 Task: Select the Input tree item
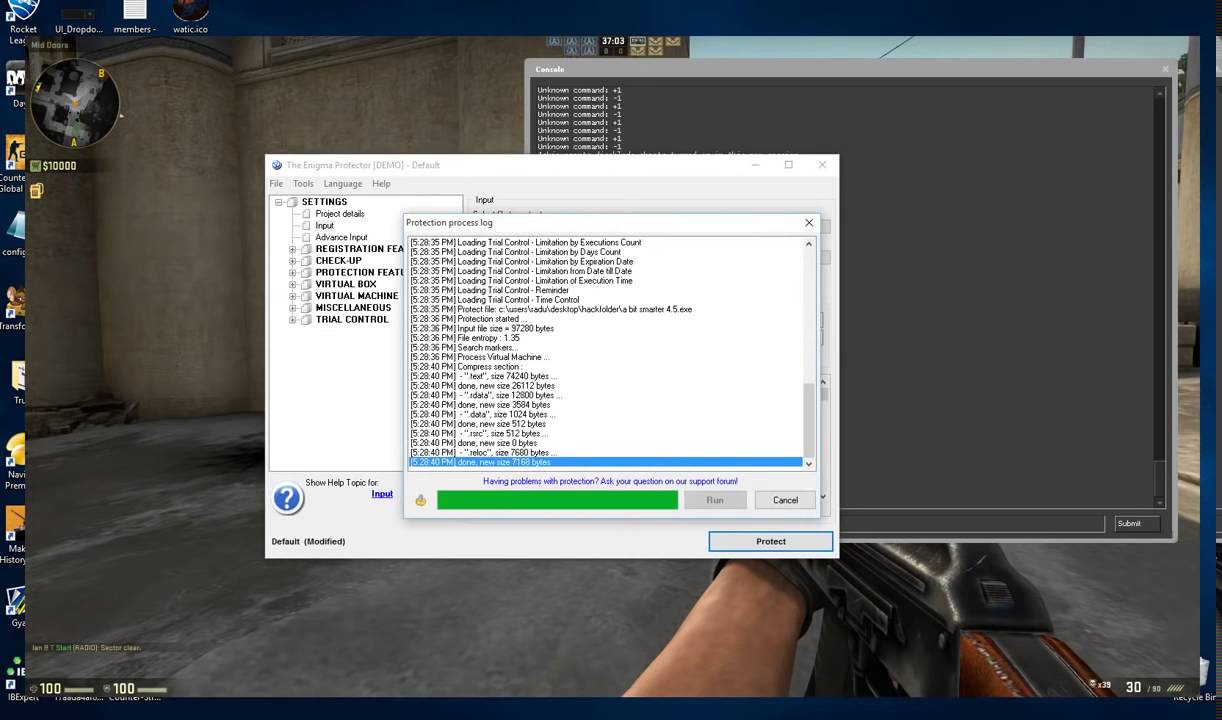[325, 226]
